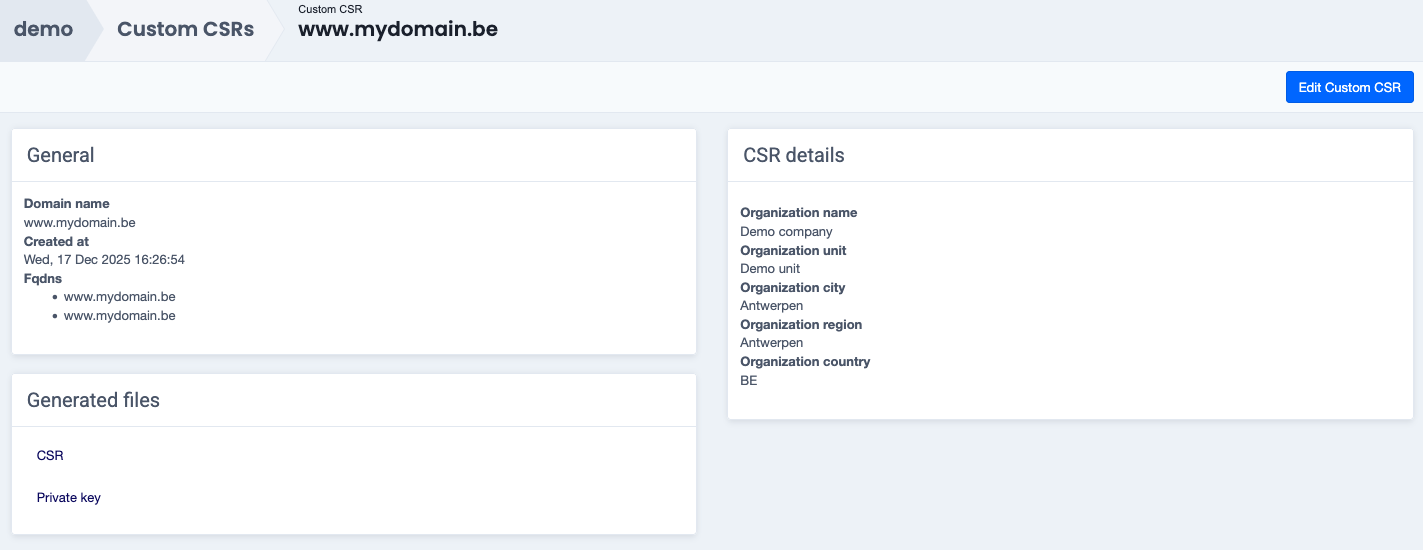1423x550 pixels.
Task: Click the Generated files panel heading
Action: pyautogui.click(x=93, y=400)
